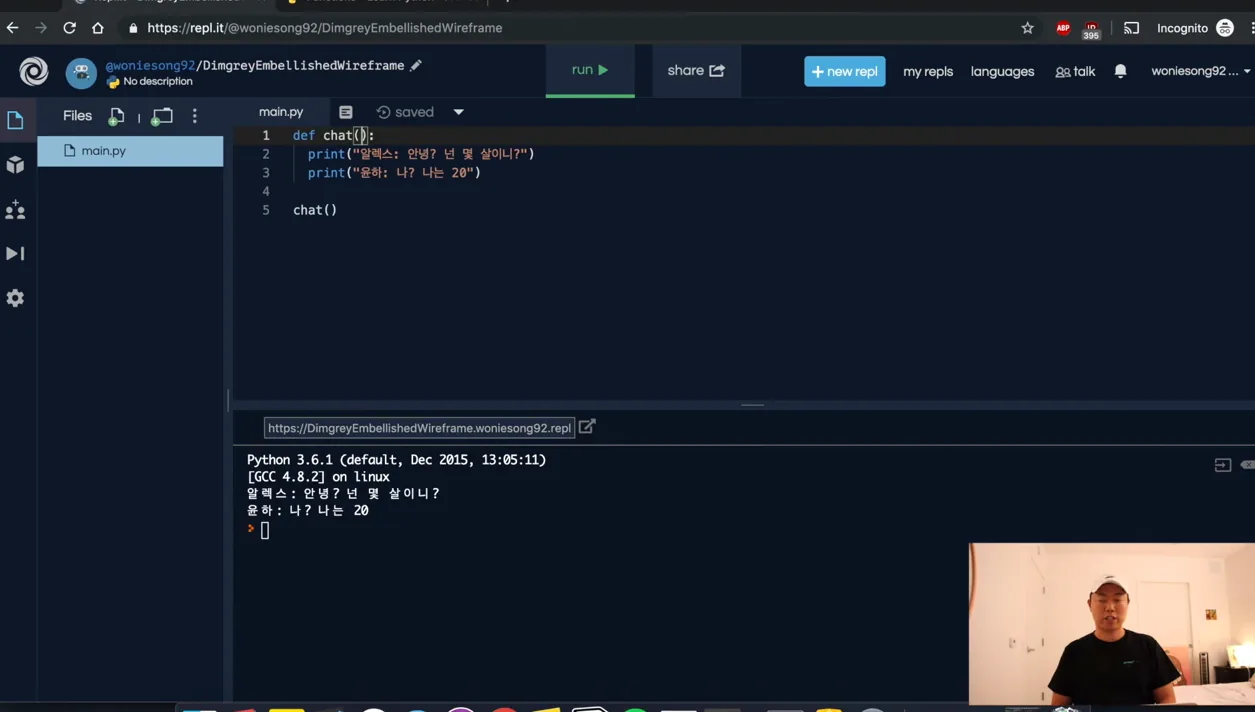The image size is (1255, 712).
Task: Open the red extension icon showing 395
Action: click(1091, 29)
